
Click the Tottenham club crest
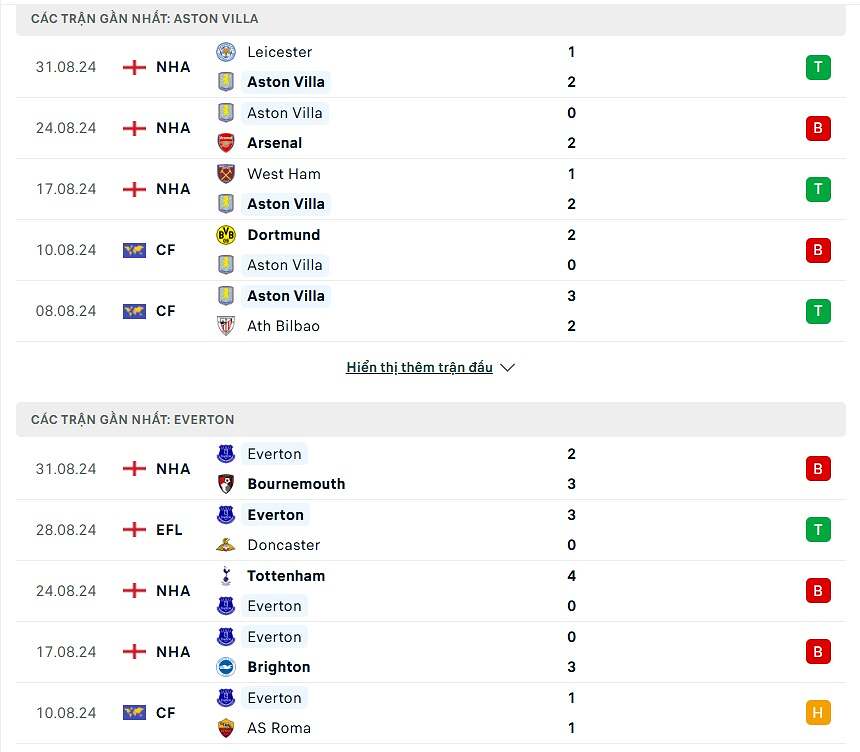tap(226, 576)
